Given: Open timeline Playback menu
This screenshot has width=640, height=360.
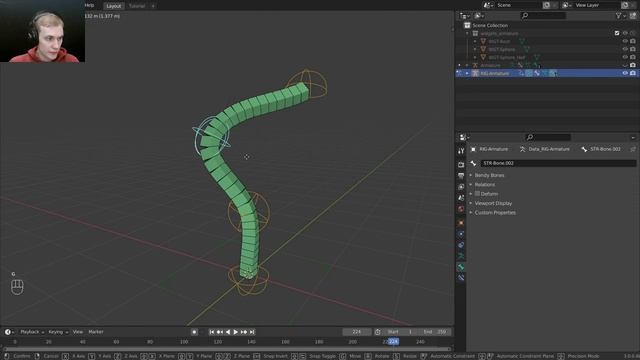Looking at the screenshot, I should [x=32, y=332].
